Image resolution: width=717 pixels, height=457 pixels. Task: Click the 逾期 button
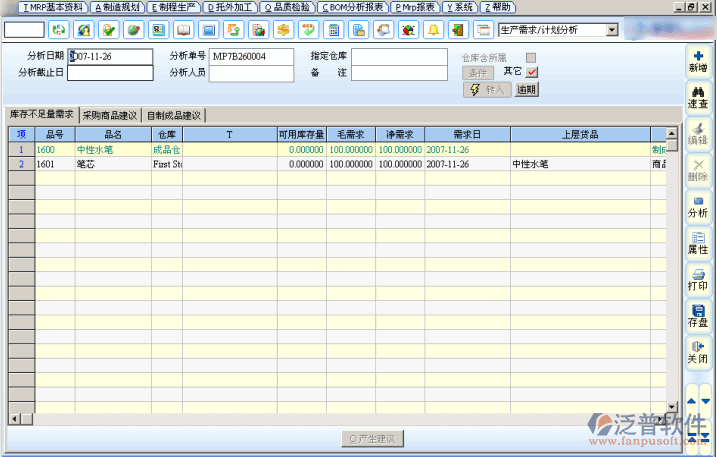click(527, 89)
